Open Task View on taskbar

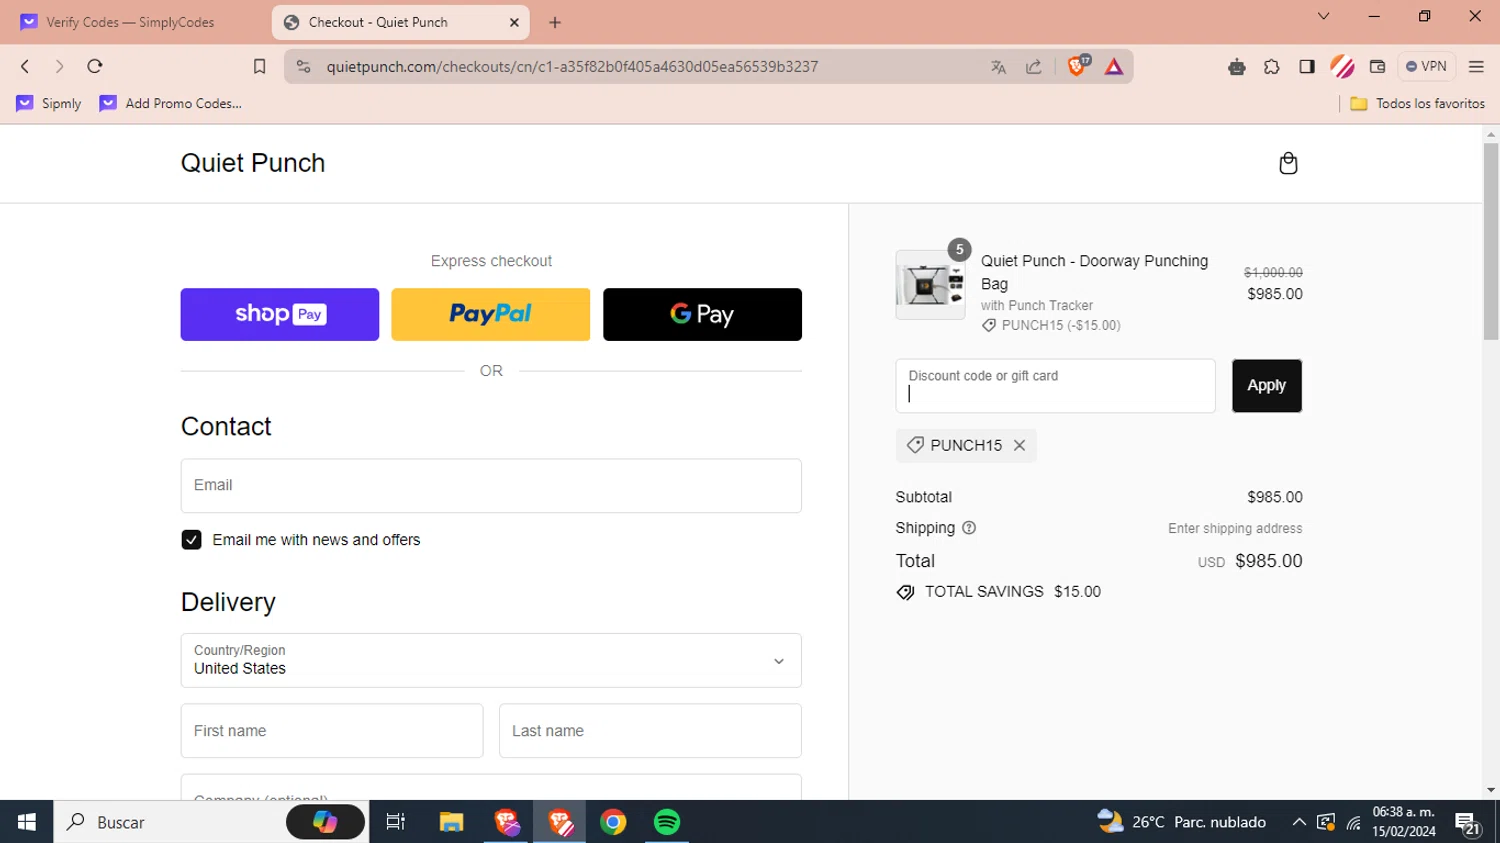click(x=396, y=822)
